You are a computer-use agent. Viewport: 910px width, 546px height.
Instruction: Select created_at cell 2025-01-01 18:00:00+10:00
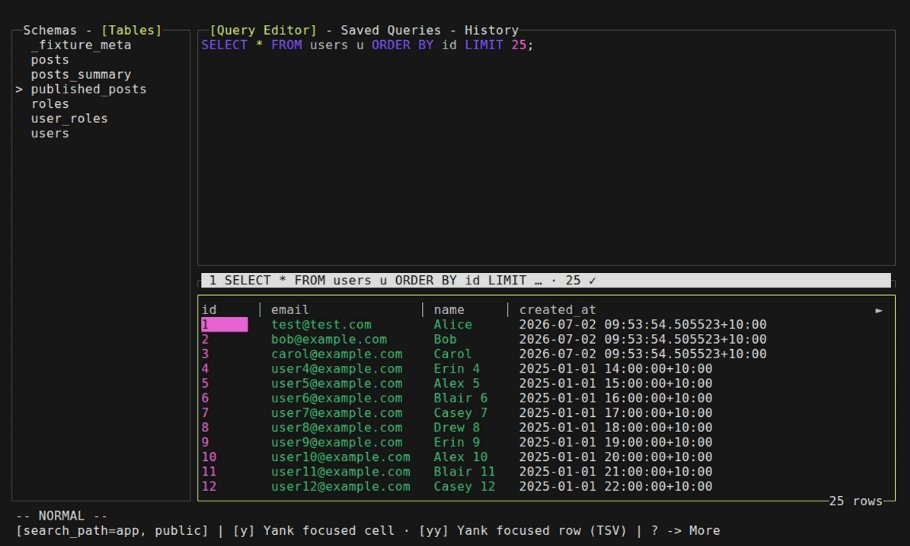point(616,428)
